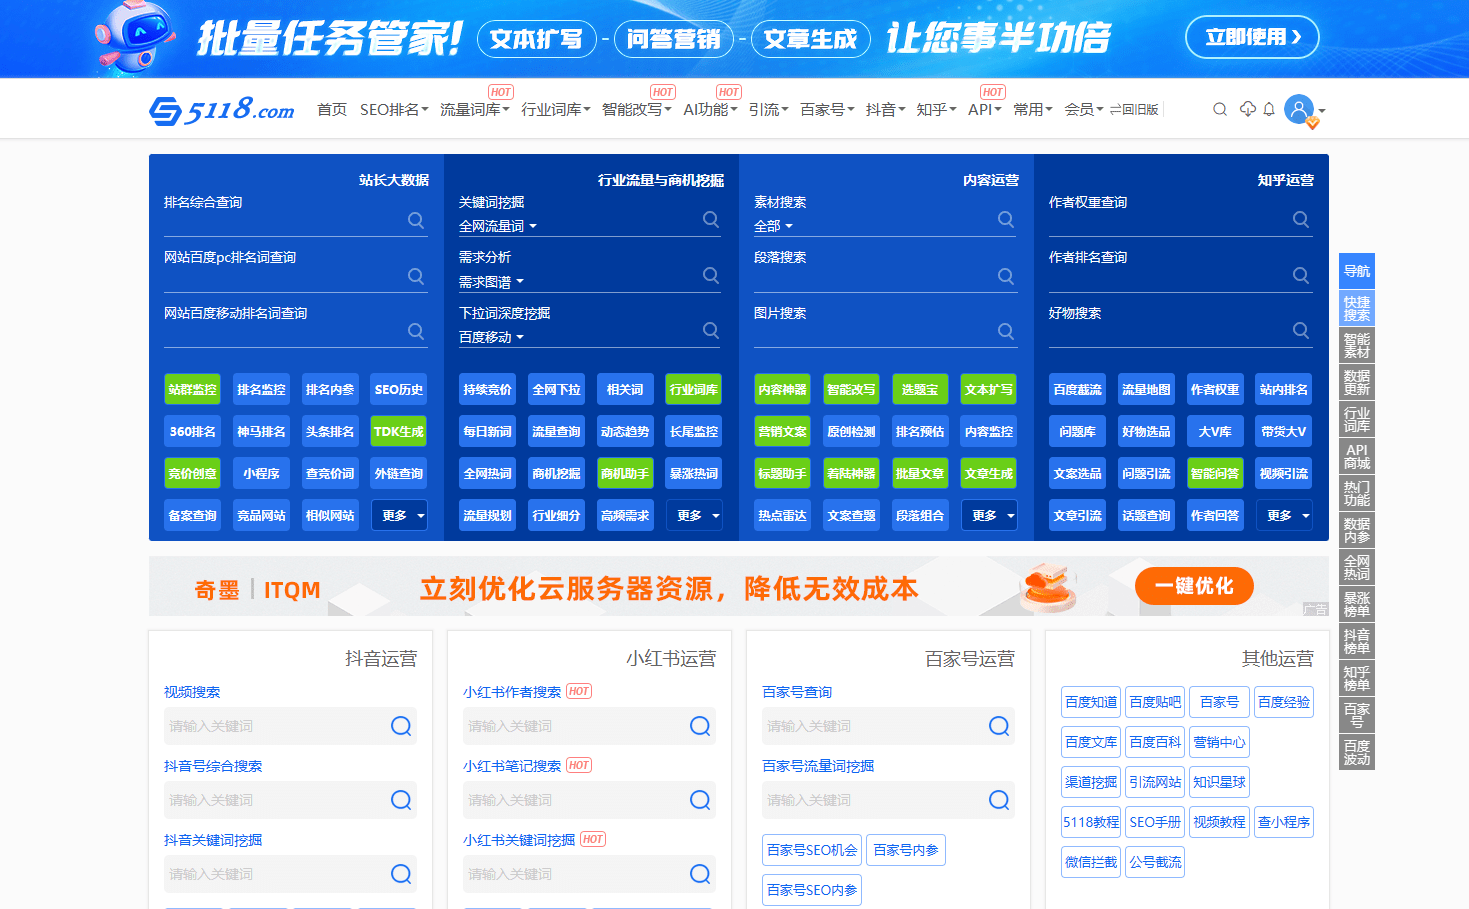Click the magnifier in the 排名综合查询 field

(416, 220)
